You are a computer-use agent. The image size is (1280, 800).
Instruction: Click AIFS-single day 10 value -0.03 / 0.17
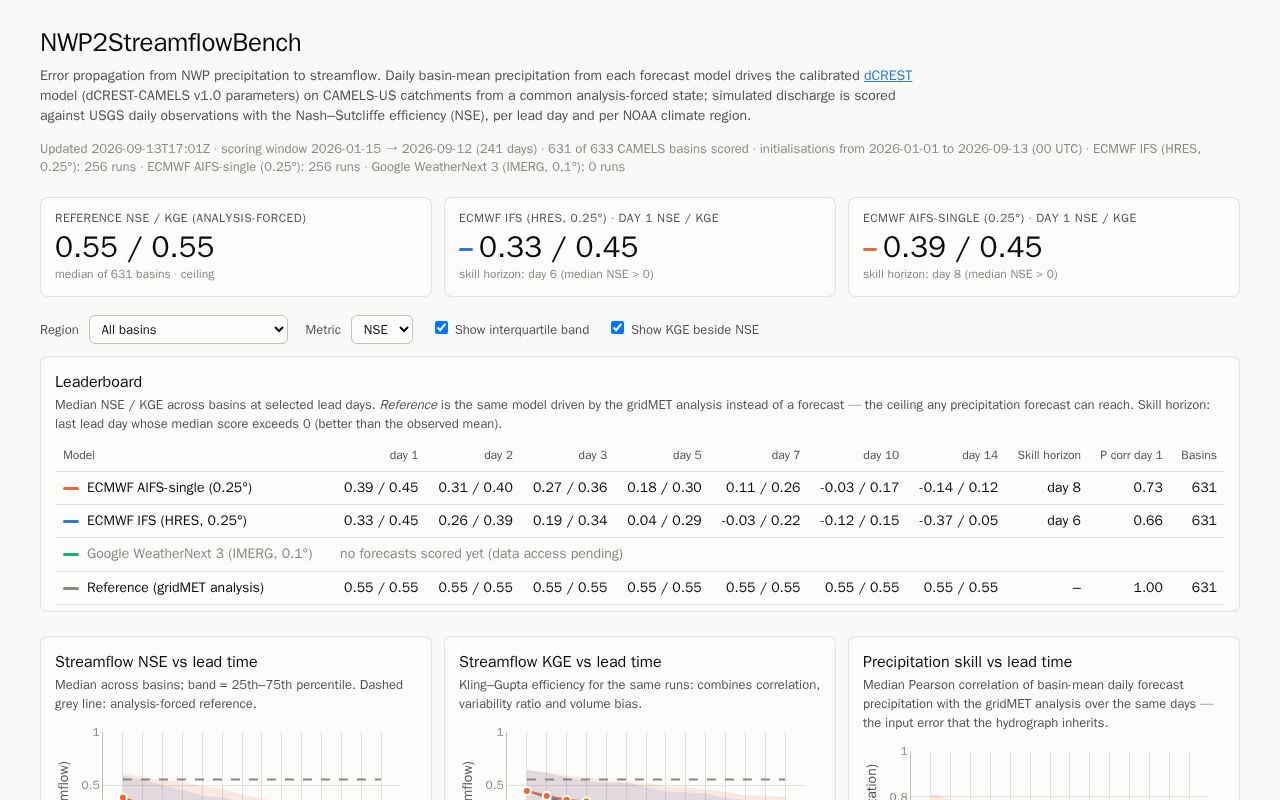pyautogui.click(x=859, y=488)
